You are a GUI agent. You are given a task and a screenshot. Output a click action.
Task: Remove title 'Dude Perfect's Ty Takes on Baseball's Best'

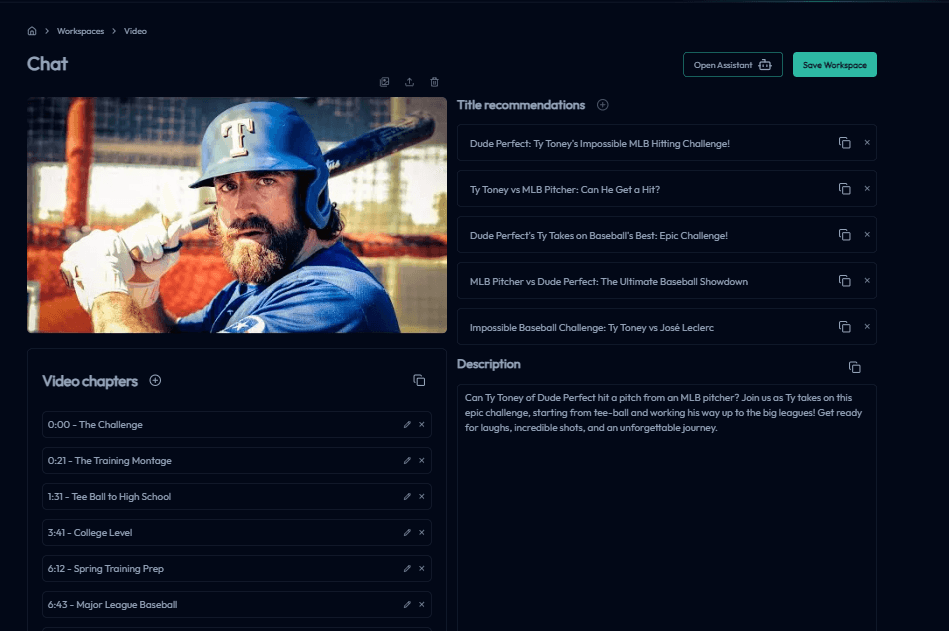(867, 235)
